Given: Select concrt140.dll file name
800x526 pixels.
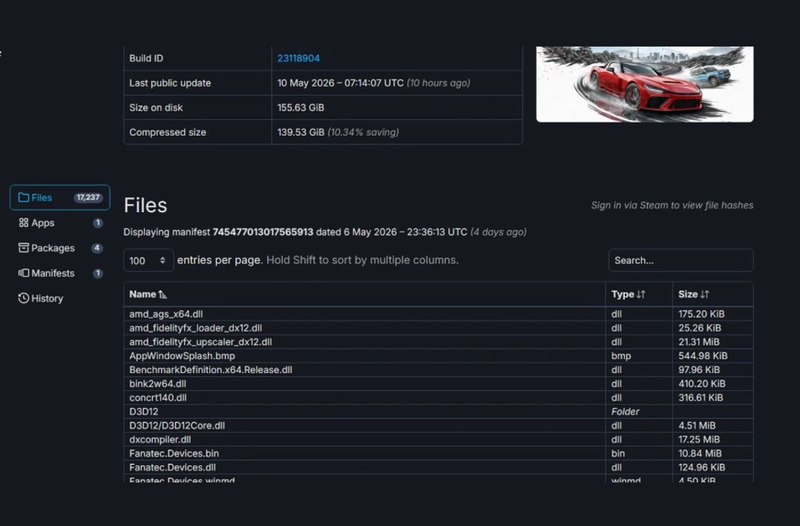Looking at the screenshot, I should tap(158, 397).
